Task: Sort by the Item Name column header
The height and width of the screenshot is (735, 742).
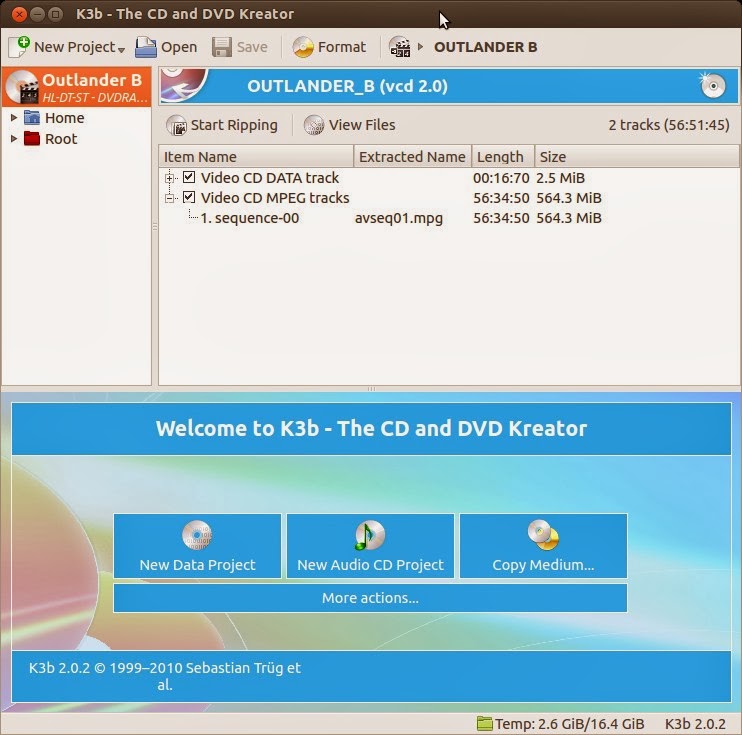Action: click(256, 157)
